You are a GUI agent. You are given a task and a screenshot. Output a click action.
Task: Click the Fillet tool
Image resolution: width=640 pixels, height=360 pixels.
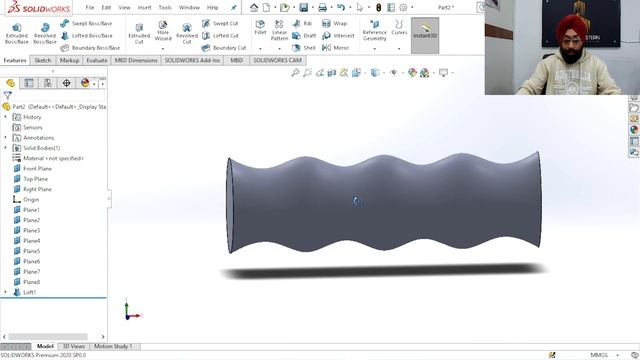pos(260,28)
